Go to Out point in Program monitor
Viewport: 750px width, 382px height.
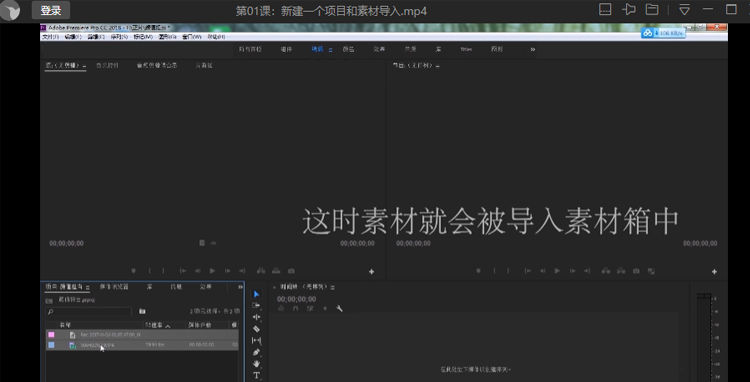tap(587, 271)
